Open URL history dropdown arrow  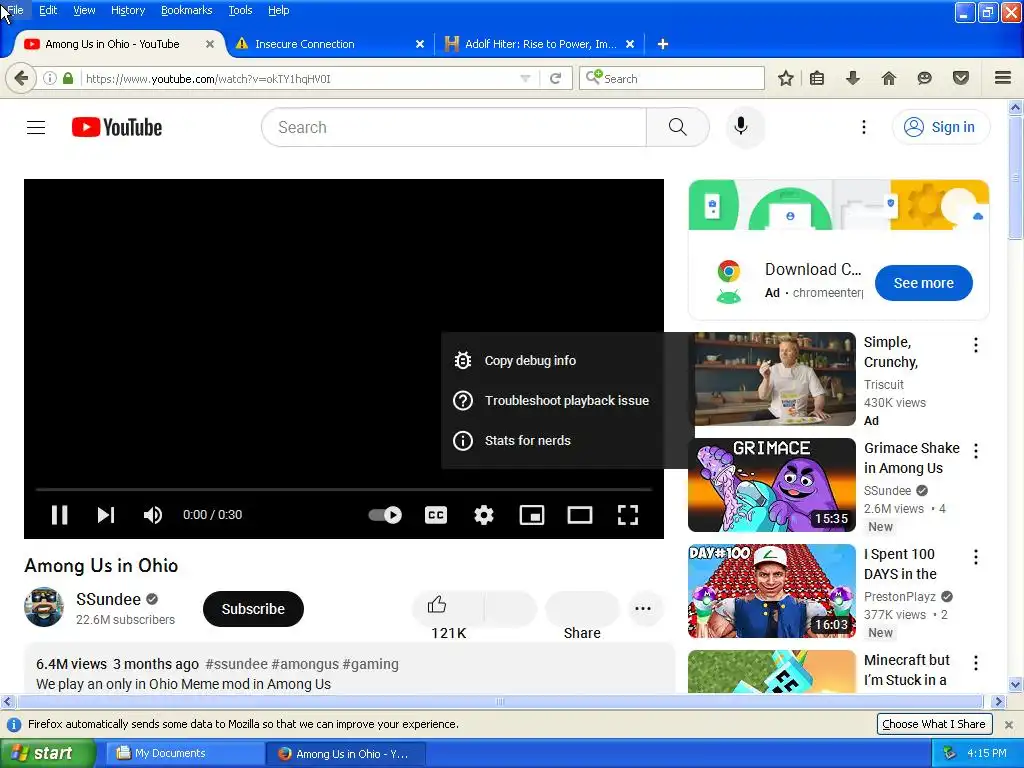pyautogui.click(x=525, y=78)
